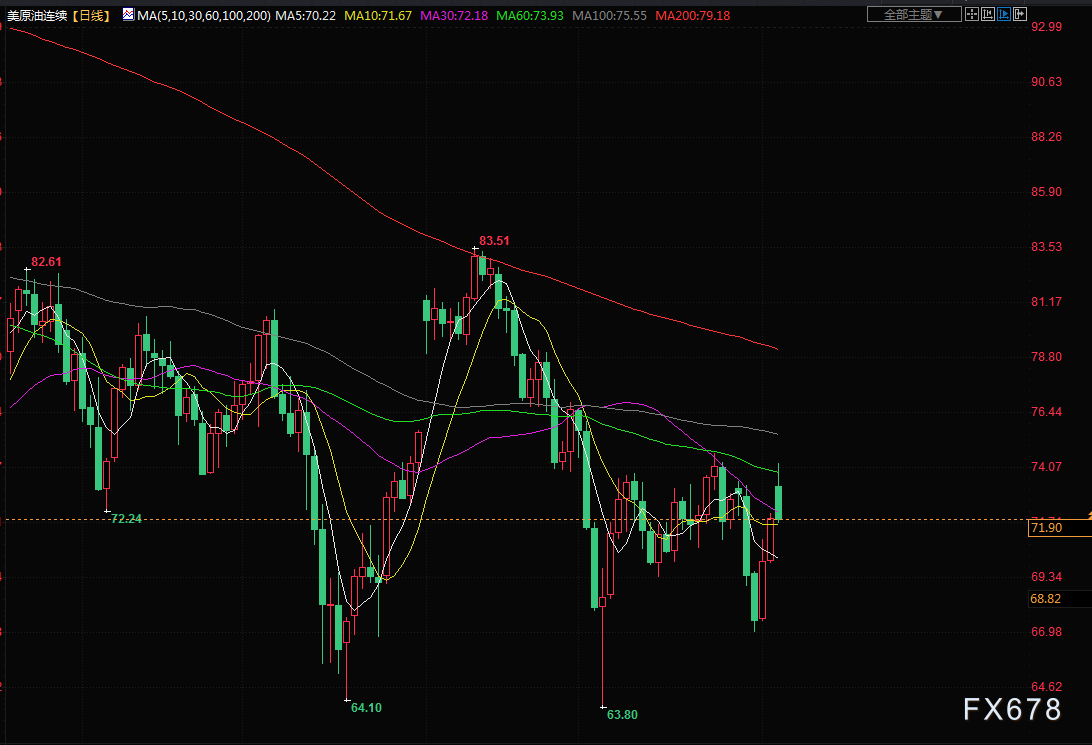Click the 64.10 low price marker
This screenshot has width=1092, height=745.
pos(366,708)
